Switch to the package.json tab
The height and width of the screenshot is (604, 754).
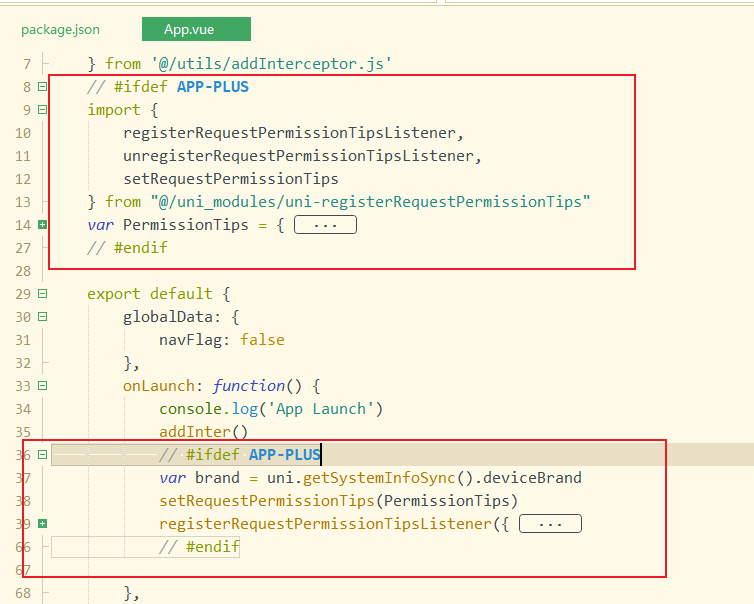[x=60, y=30]
